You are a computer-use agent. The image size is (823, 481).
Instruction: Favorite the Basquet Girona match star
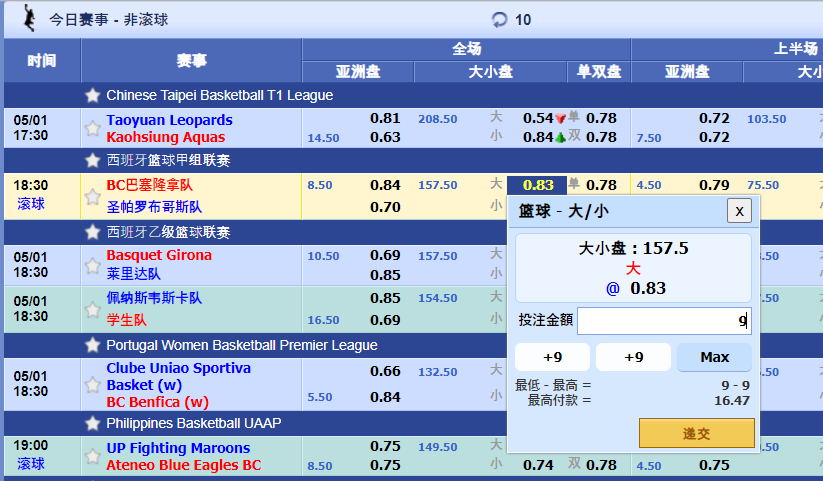coord(93,264)
